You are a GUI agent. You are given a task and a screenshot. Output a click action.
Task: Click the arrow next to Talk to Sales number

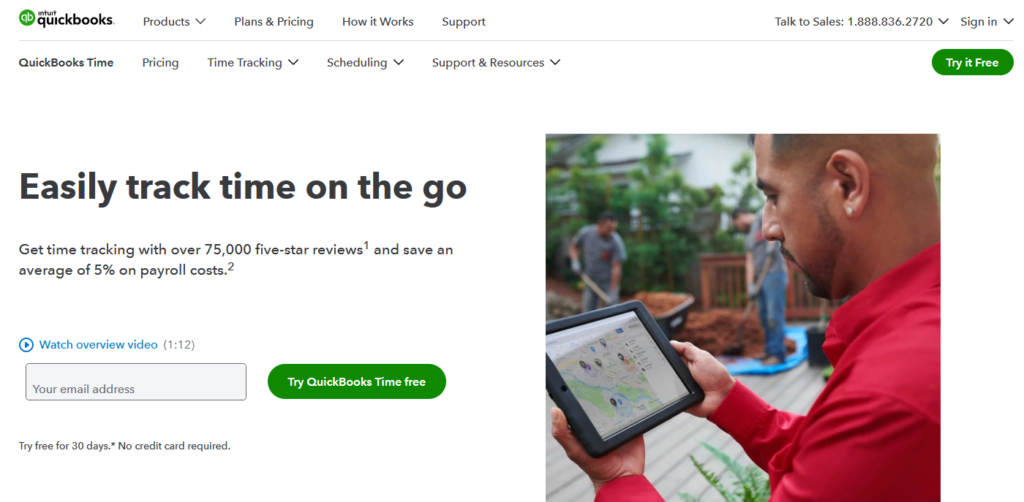point(943,22)
